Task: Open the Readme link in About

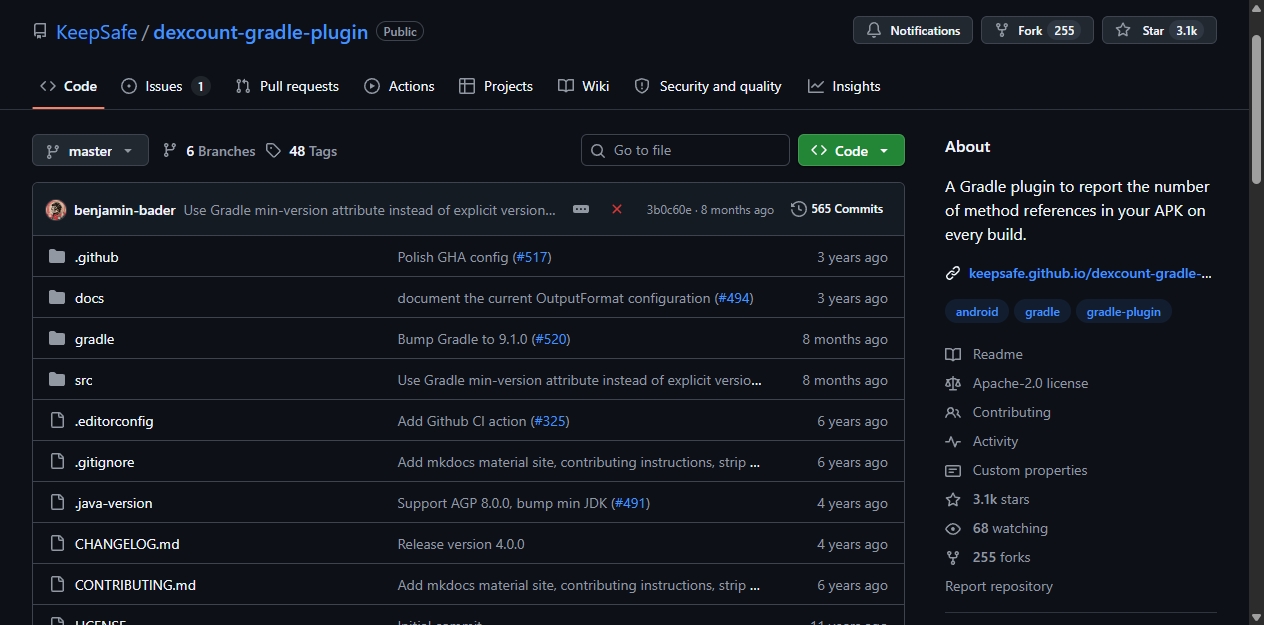Action: point(984,354)
